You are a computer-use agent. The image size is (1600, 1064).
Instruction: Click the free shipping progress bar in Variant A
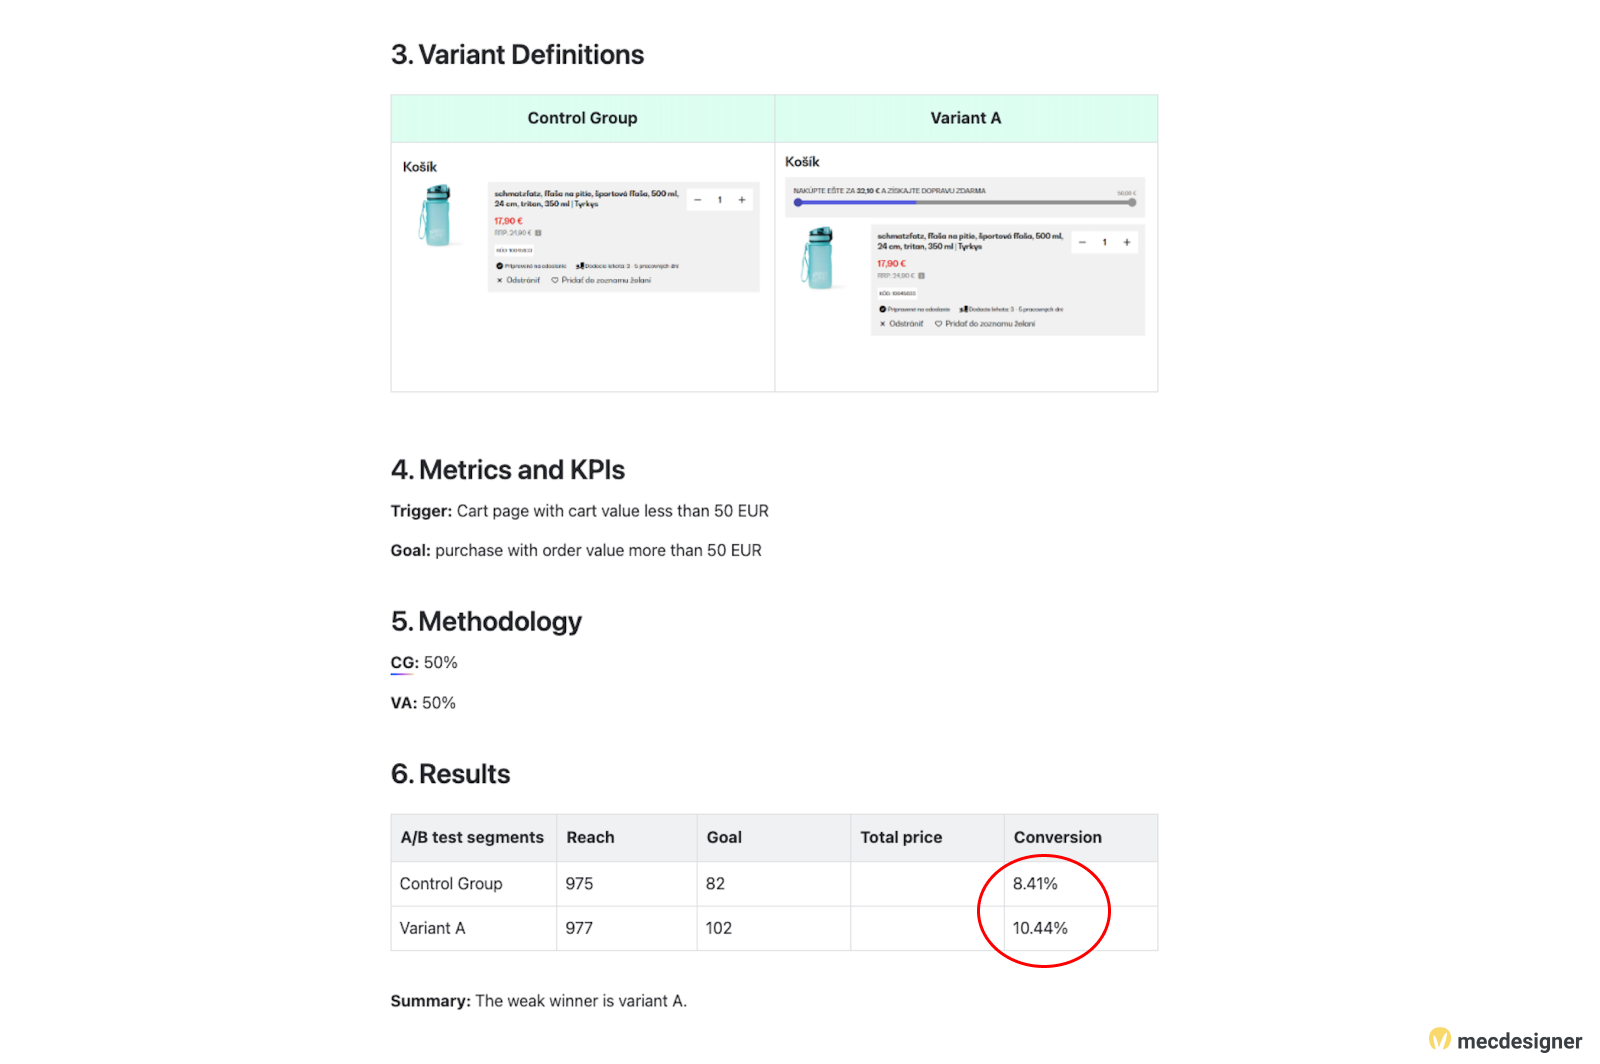click(x=964, y=203)
